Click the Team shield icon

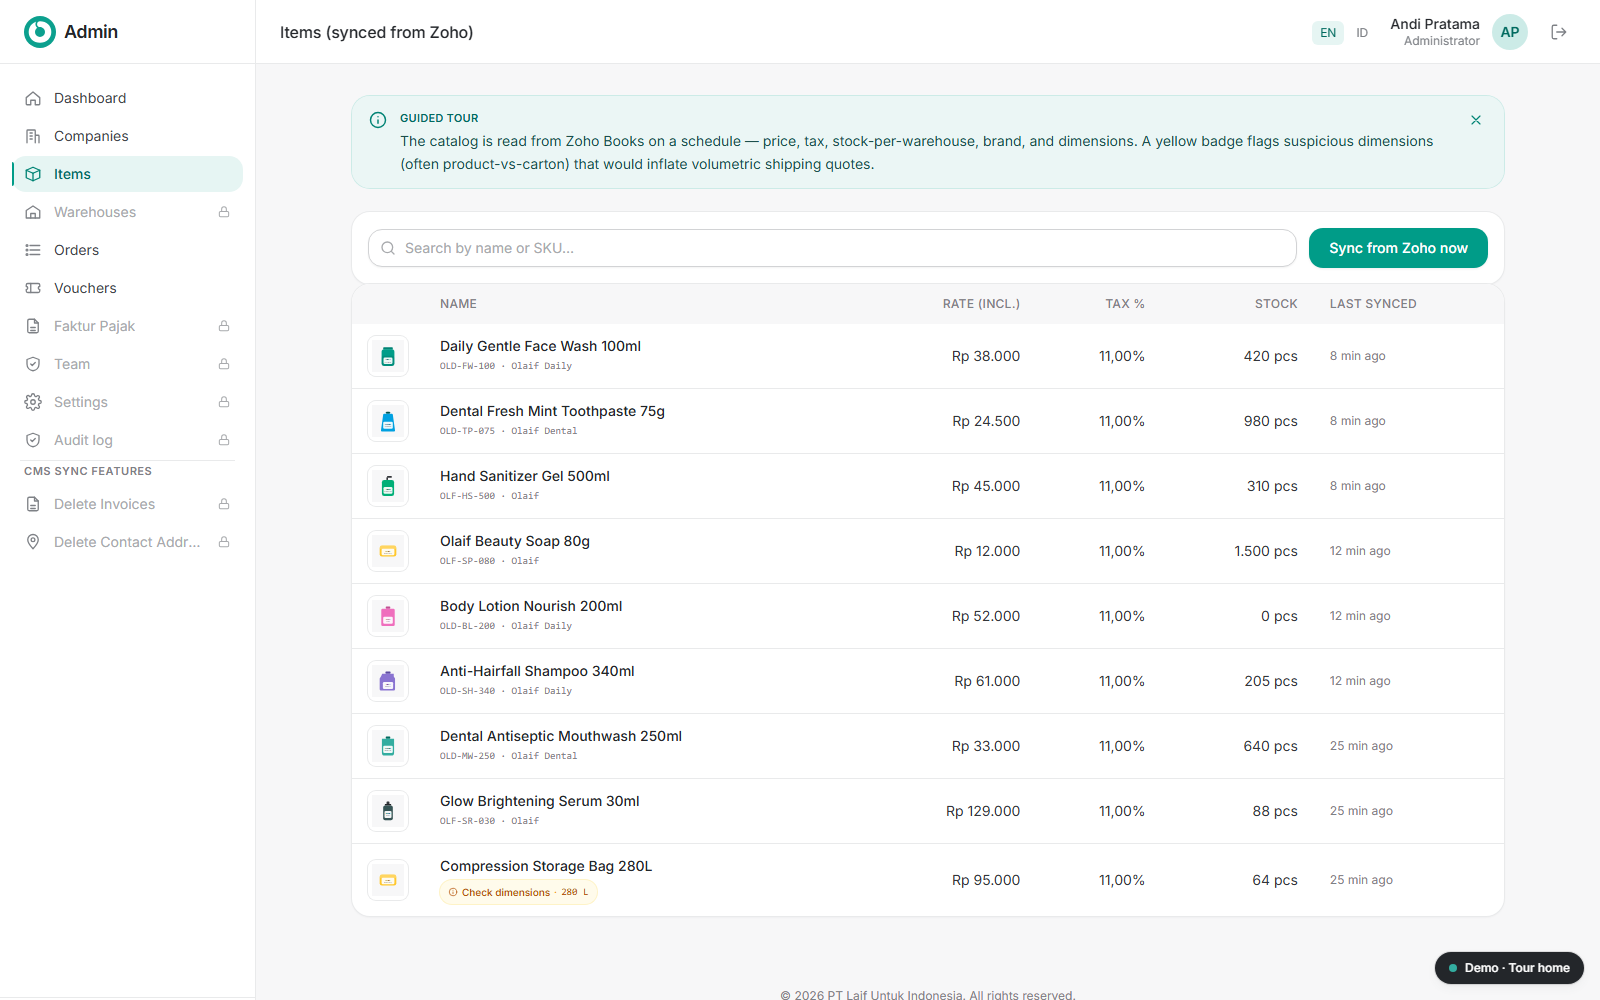[33, 364]
